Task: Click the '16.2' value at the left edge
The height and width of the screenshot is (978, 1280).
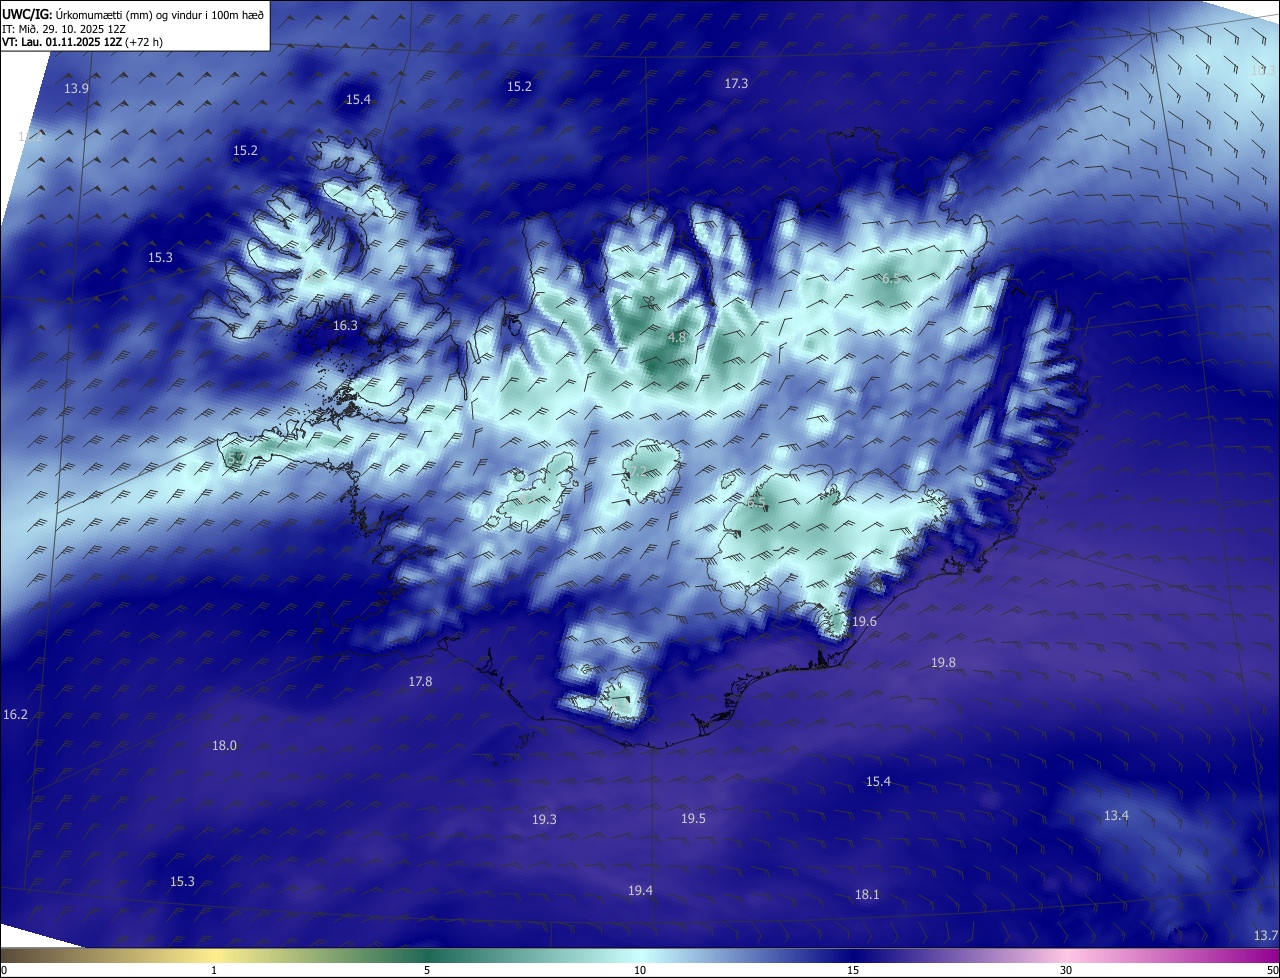Action: coord(15,715)
